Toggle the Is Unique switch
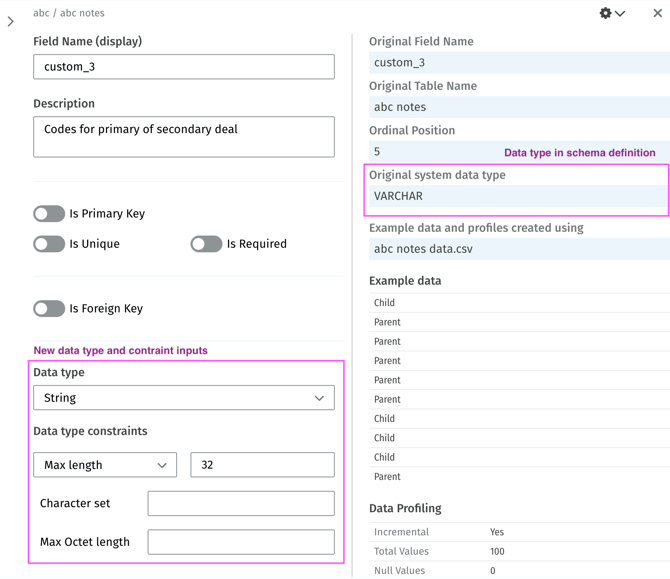The image size is (670, 579). [x=49, y=244]
